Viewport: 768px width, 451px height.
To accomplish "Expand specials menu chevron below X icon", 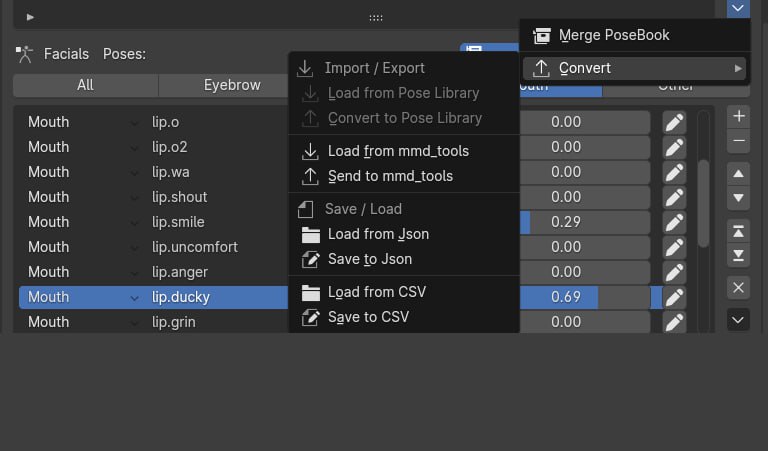I will coord(739,320).
